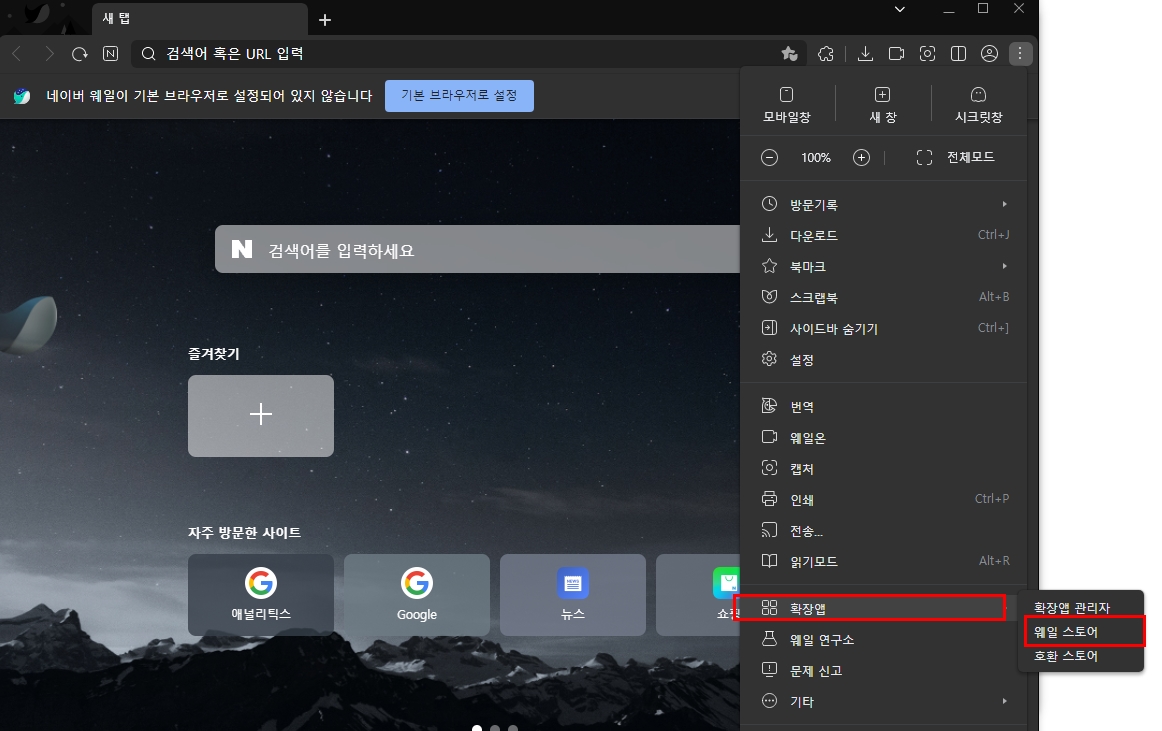
Task: Select 번역 translate menu item
Action: coord(883,406)
